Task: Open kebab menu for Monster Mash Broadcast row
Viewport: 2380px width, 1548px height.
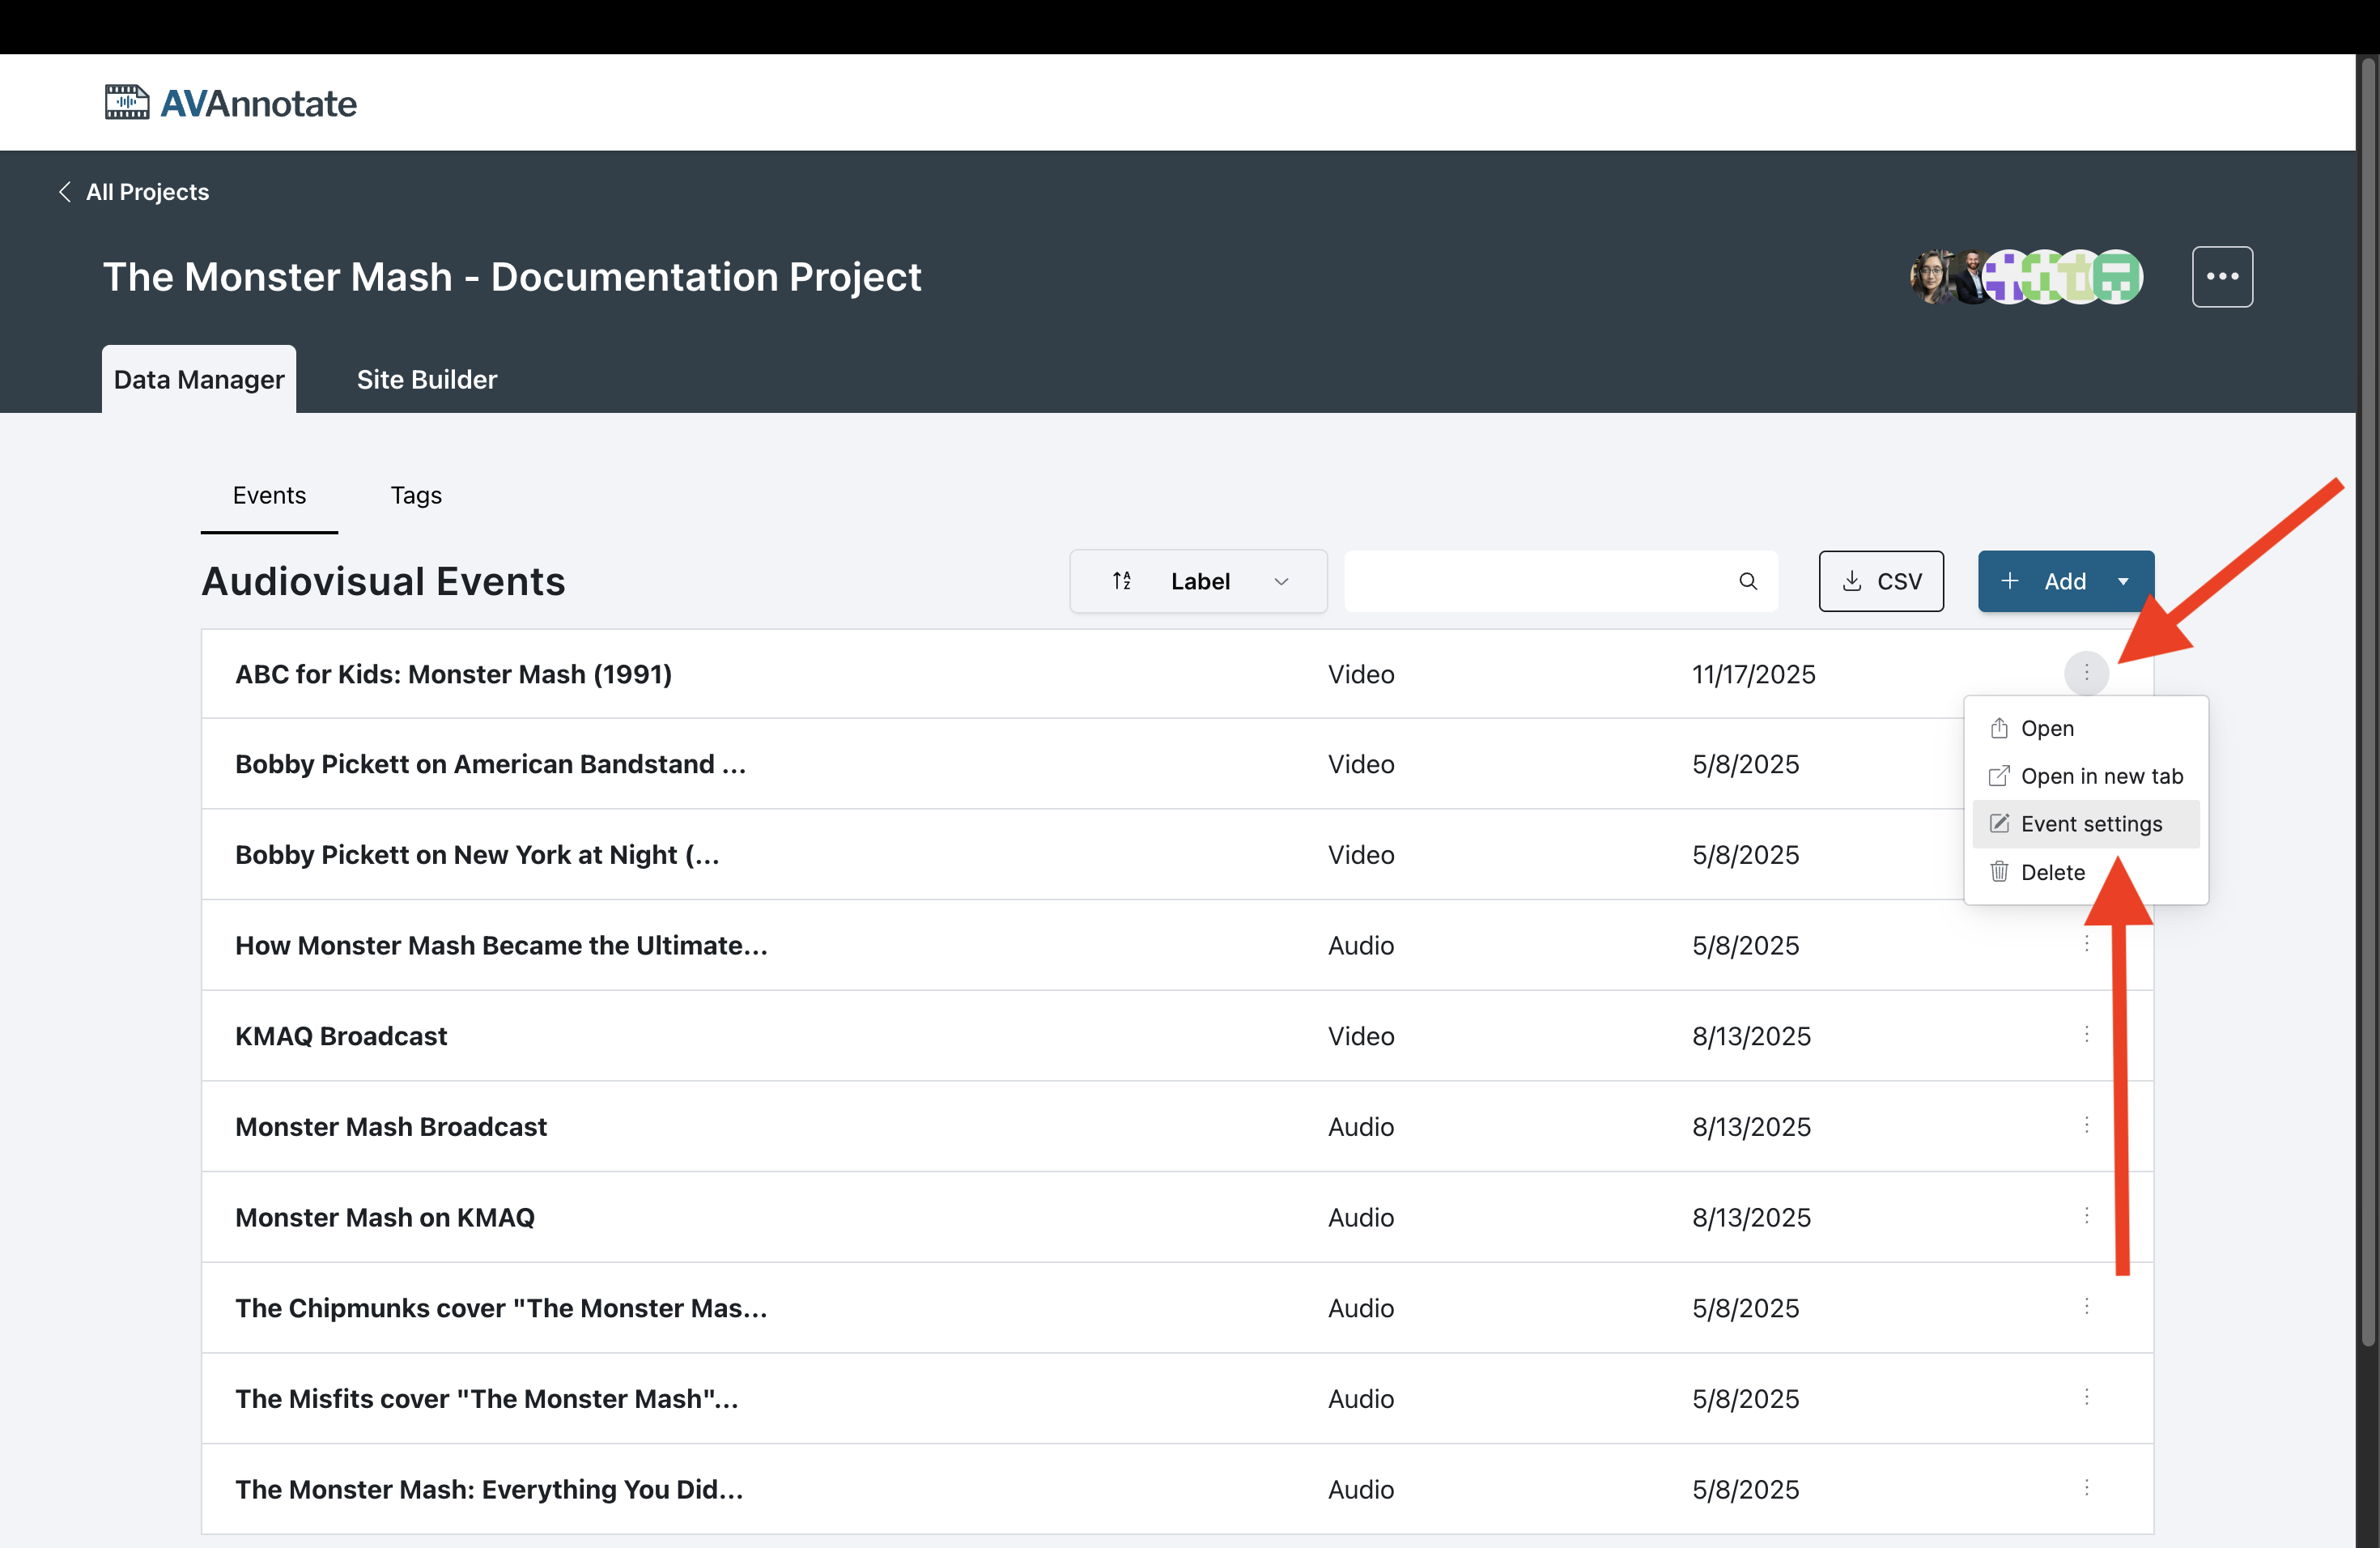Action: pyautogui.click(x=2086, y=1125)
